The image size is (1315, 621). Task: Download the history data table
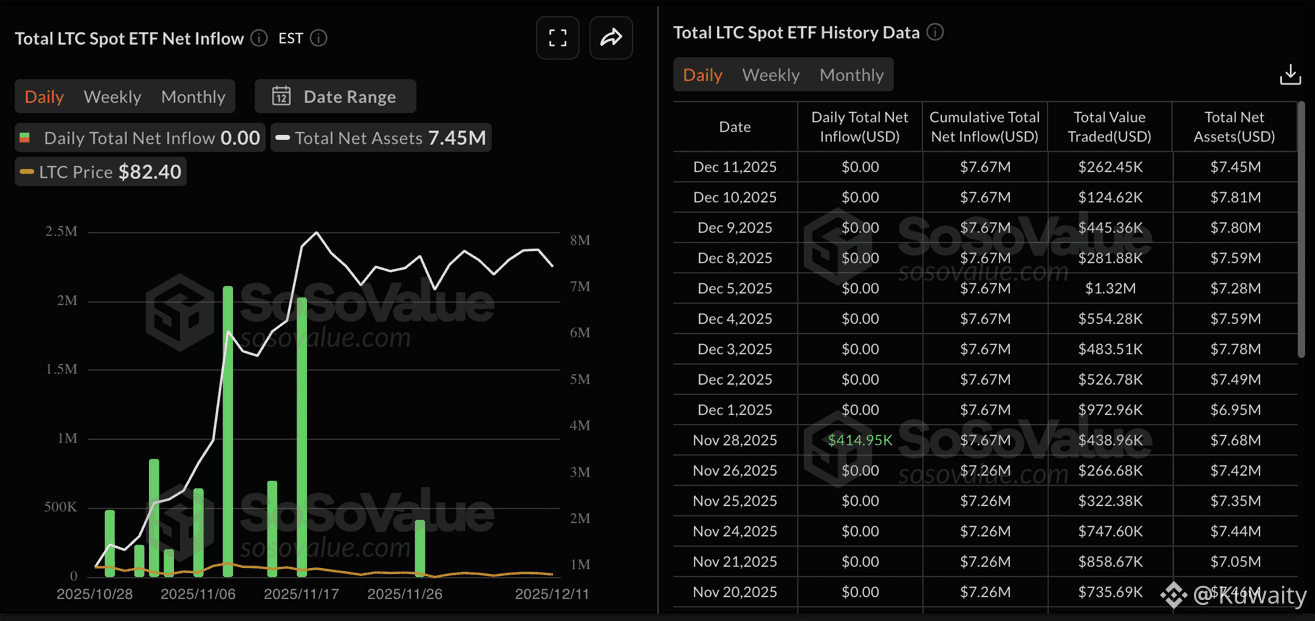pyautogui.click(x=1290, y=75)
